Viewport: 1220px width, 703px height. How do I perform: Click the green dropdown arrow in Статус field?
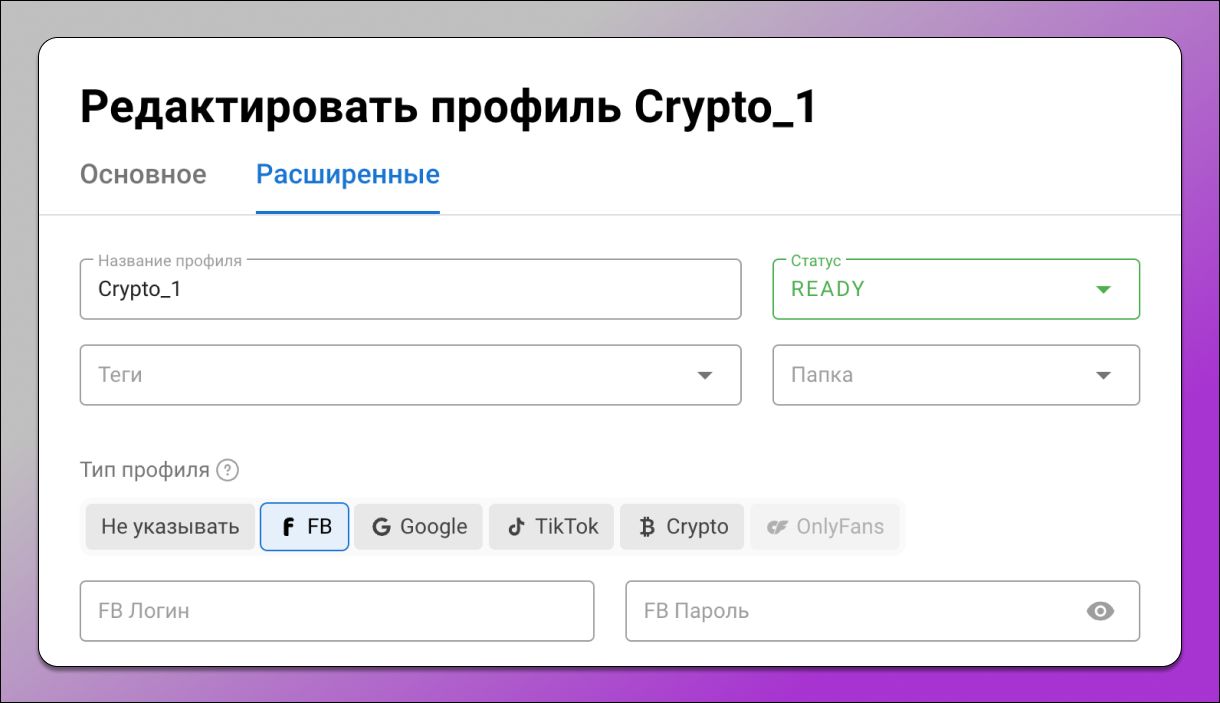(x=1103, y=289)
